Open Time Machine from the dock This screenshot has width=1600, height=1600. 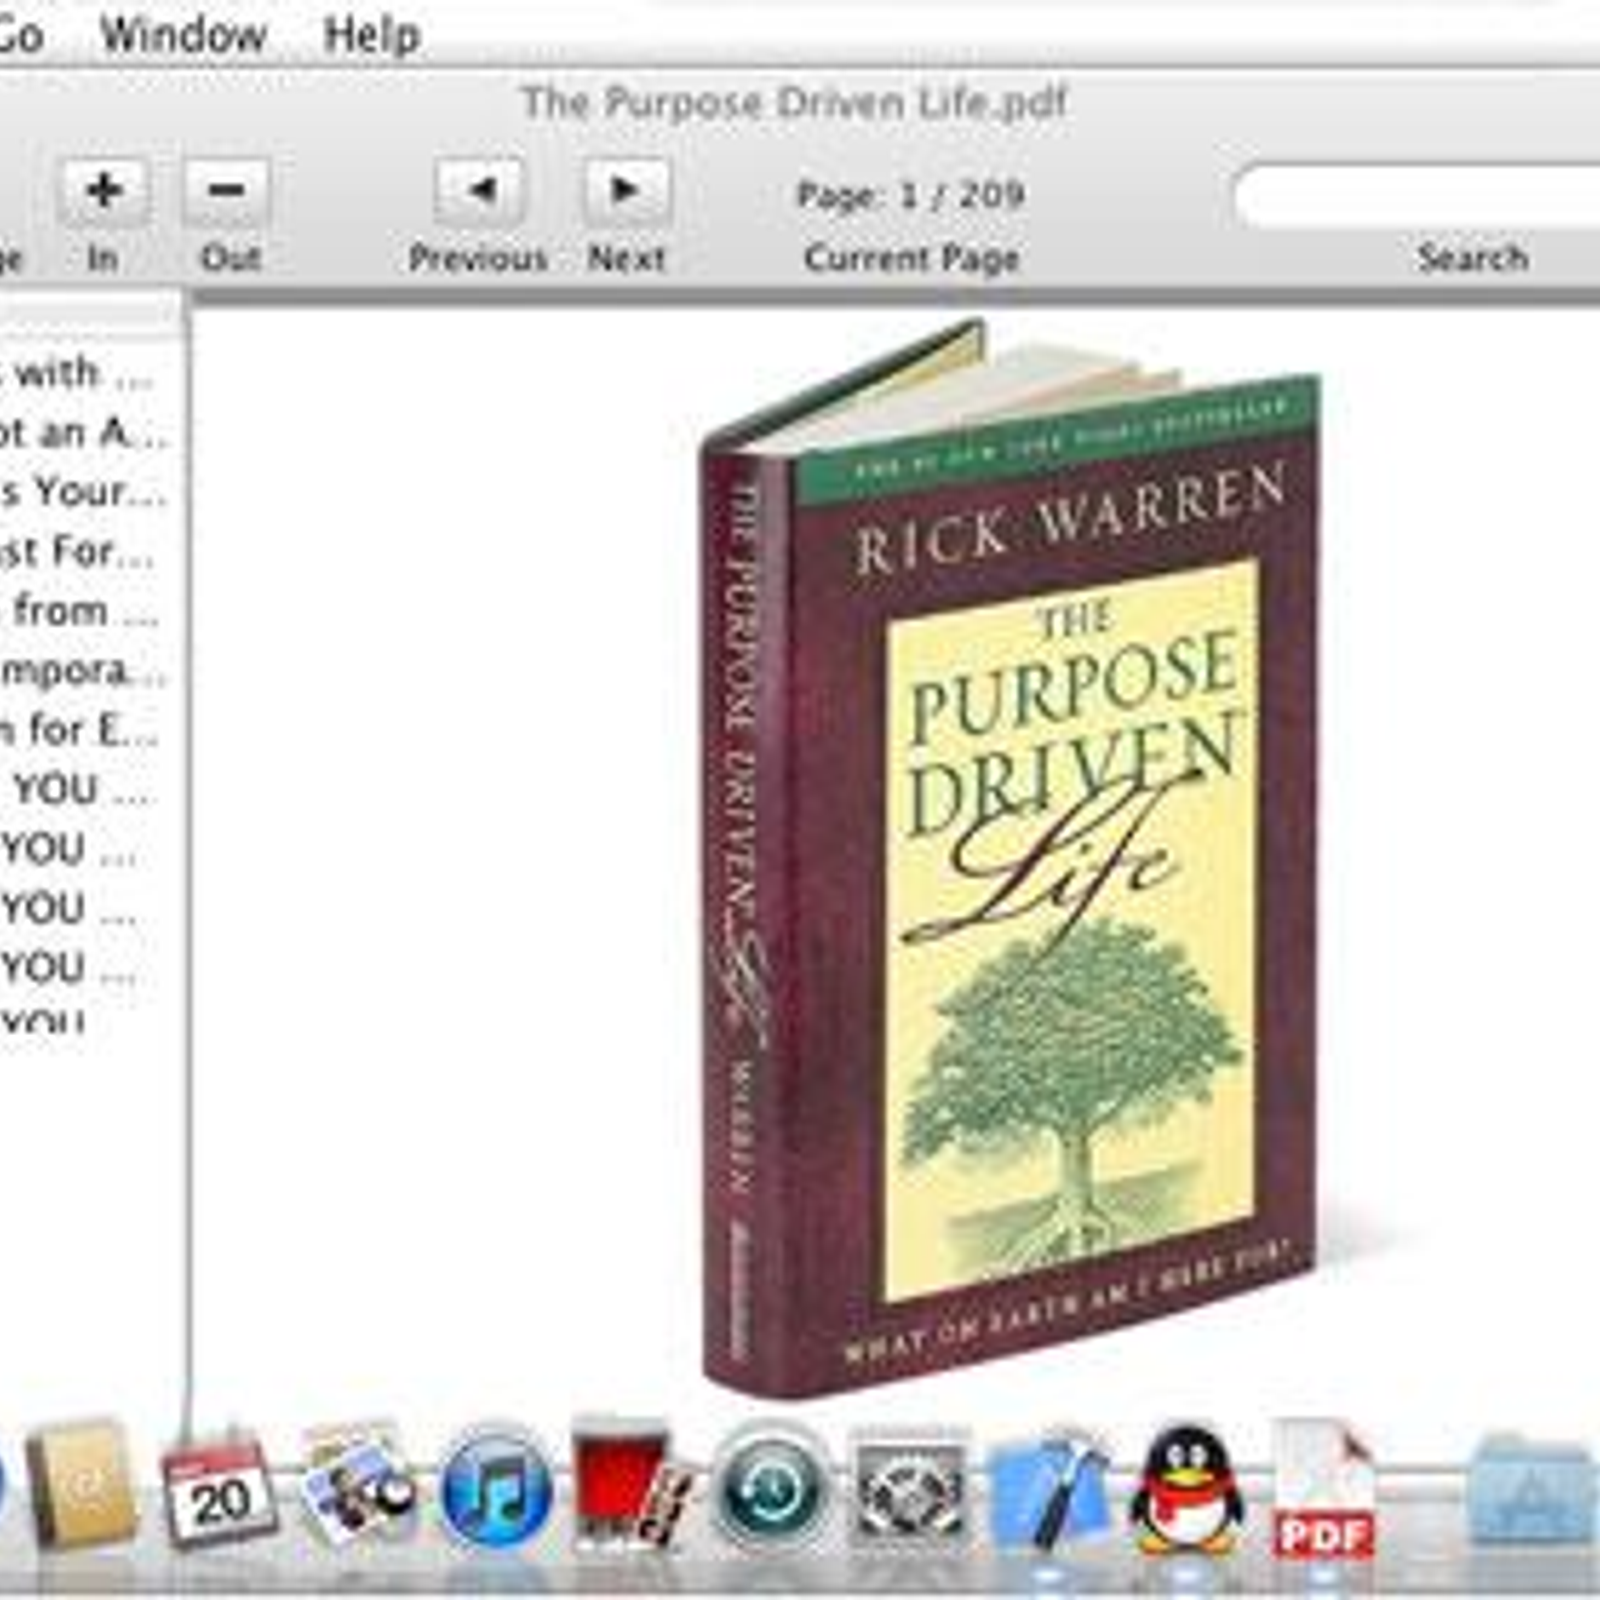click(x=770, y=1490)
